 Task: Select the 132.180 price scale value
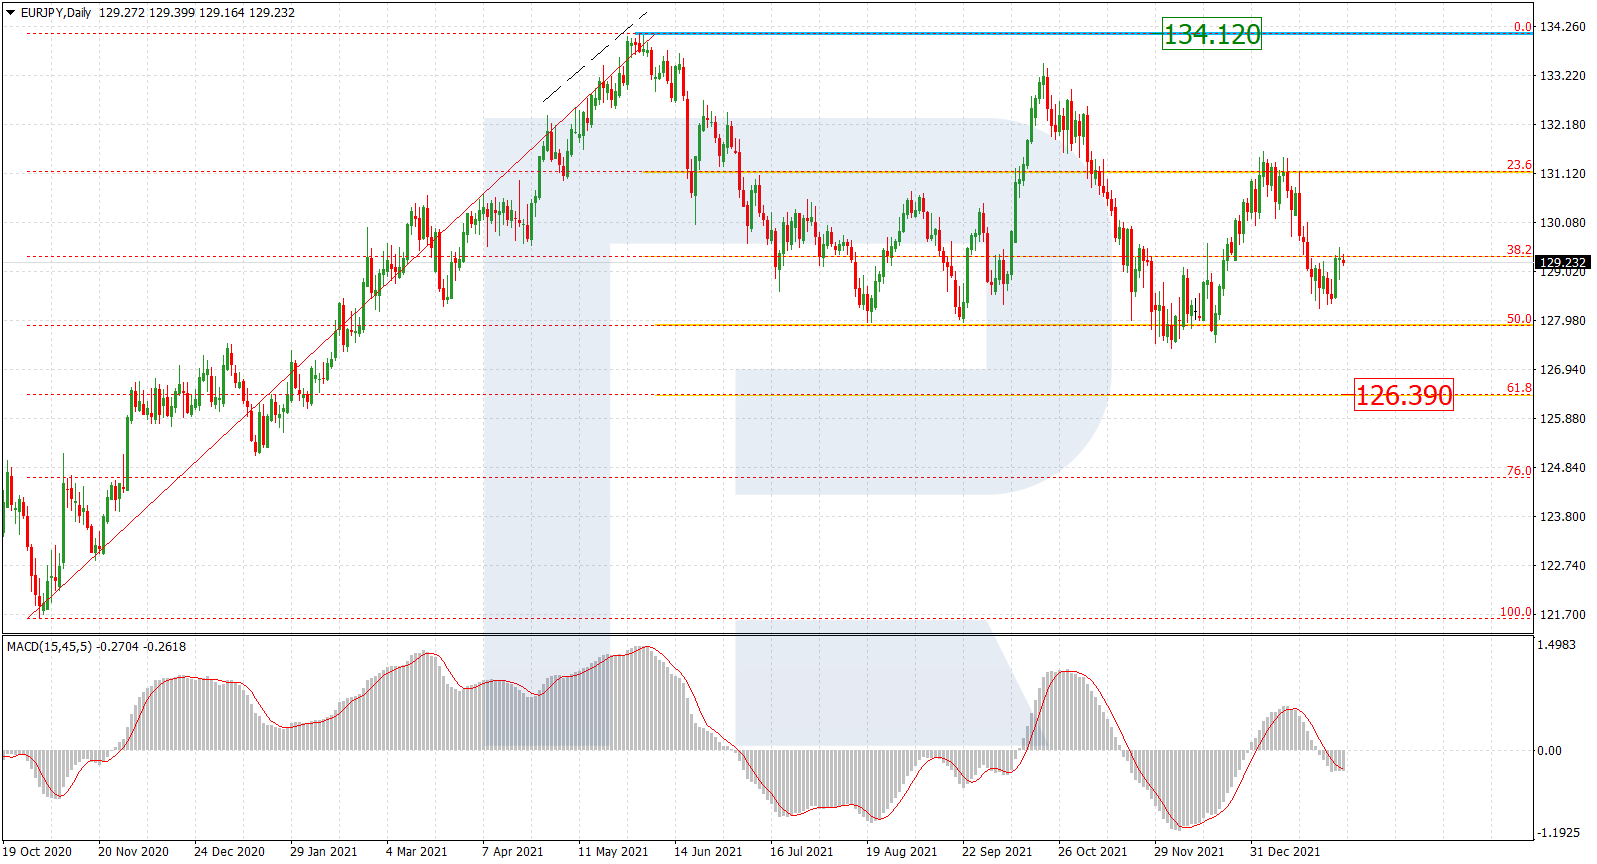1562,125
